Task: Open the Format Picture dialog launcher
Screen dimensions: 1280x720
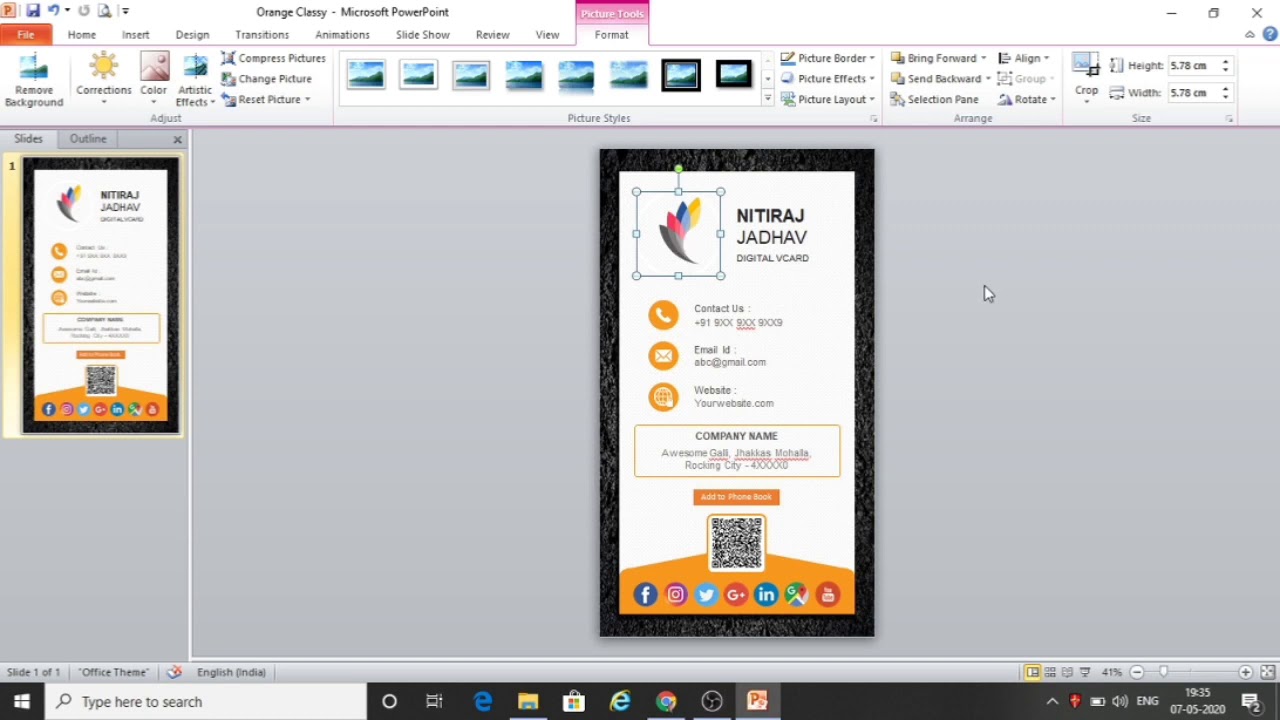Action: pos(873,119)
